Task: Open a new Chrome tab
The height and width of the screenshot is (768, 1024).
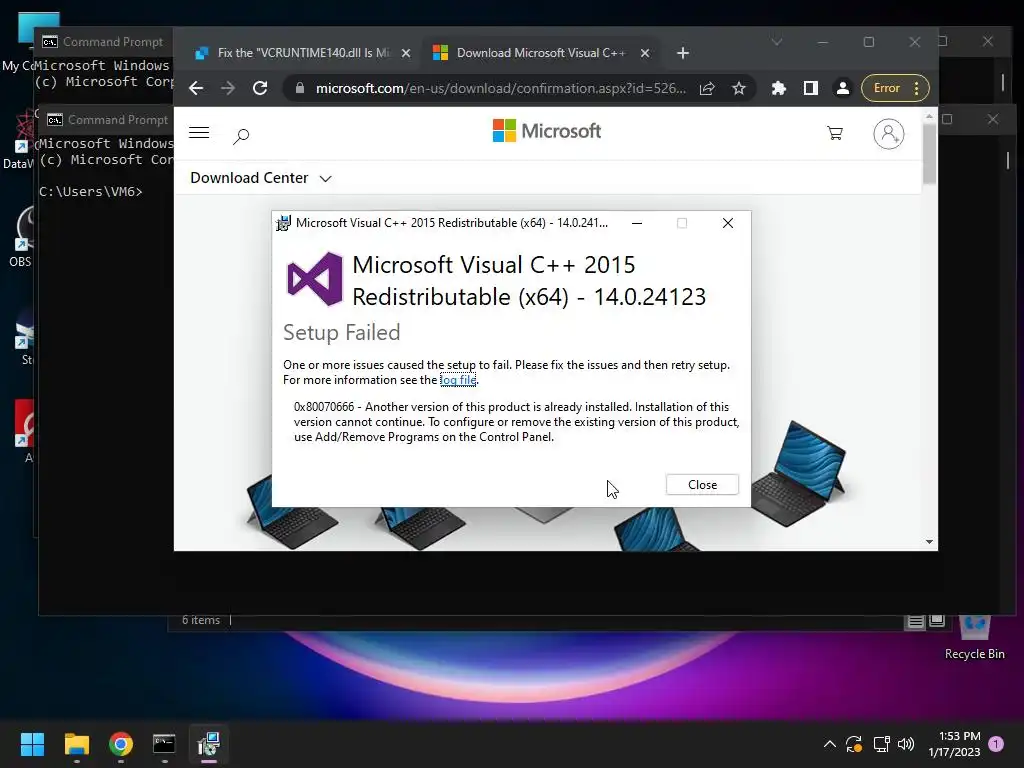Action: 683,53
